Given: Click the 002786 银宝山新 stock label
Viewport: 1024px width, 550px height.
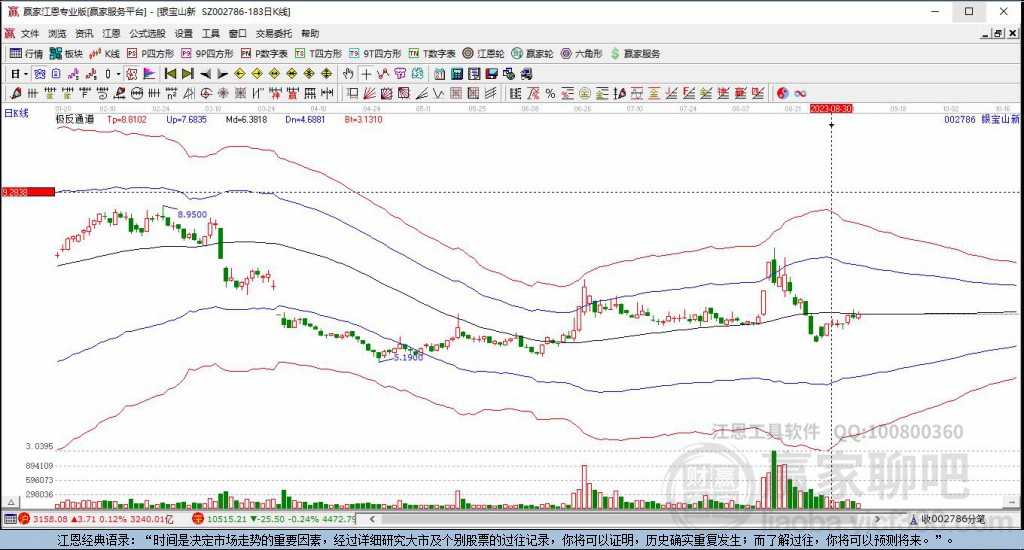Looking at the screenshot, I should click(x=980, y=119).
